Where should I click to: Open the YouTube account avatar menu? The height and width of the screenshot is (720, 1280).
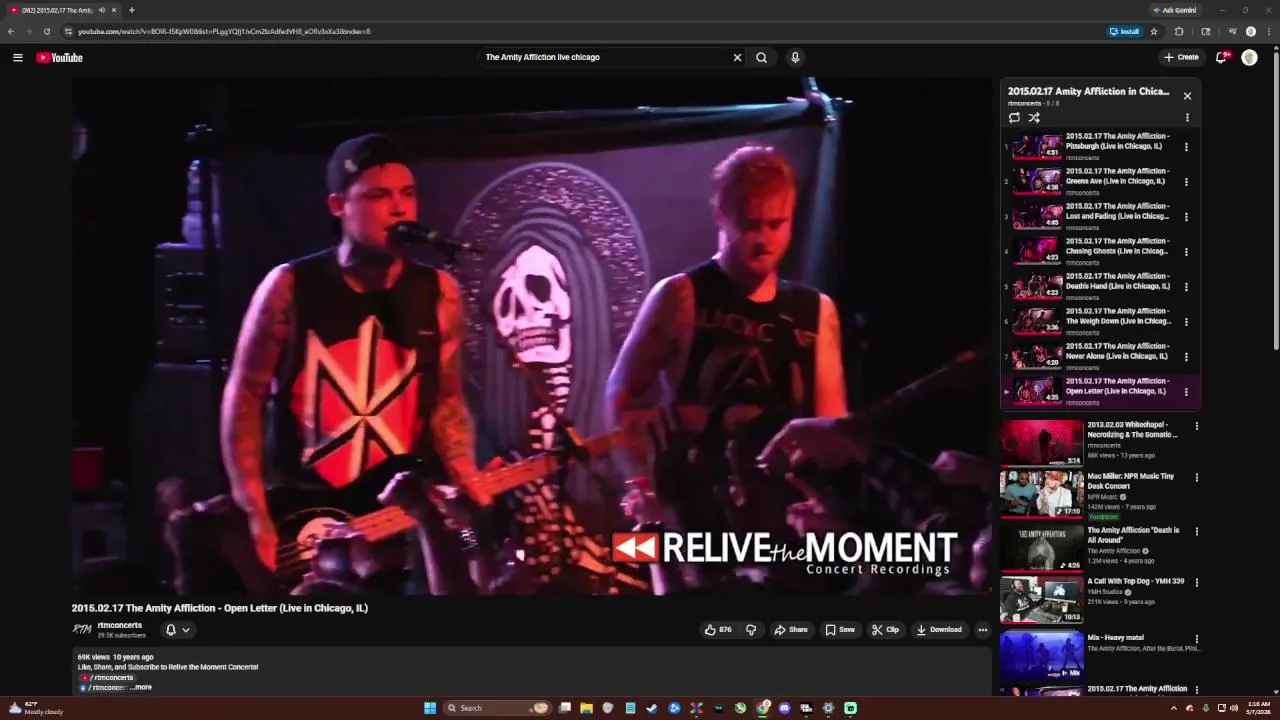pyautogui.click(x=1249, y=57)
